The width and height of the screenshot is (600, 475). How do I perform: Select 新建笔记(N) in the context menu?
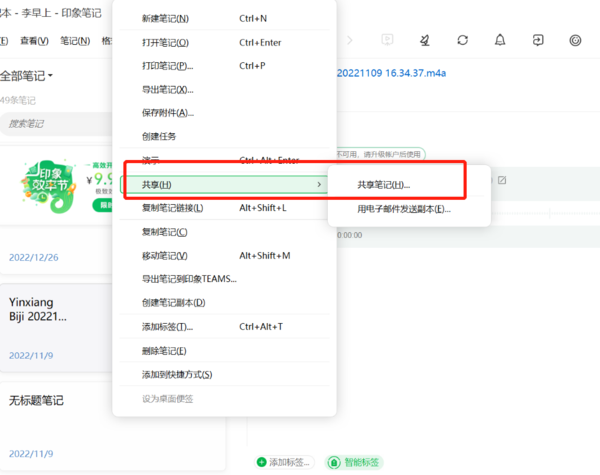pyautogui.click(x=164, y=19)
